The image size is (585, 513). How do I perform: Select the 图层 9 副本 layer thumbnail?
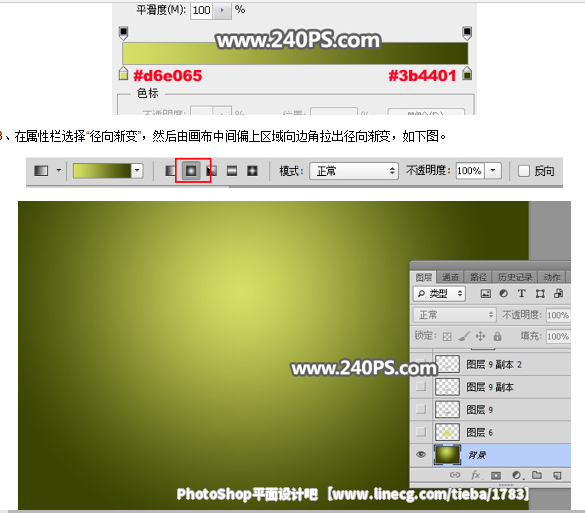coord(447,387)
